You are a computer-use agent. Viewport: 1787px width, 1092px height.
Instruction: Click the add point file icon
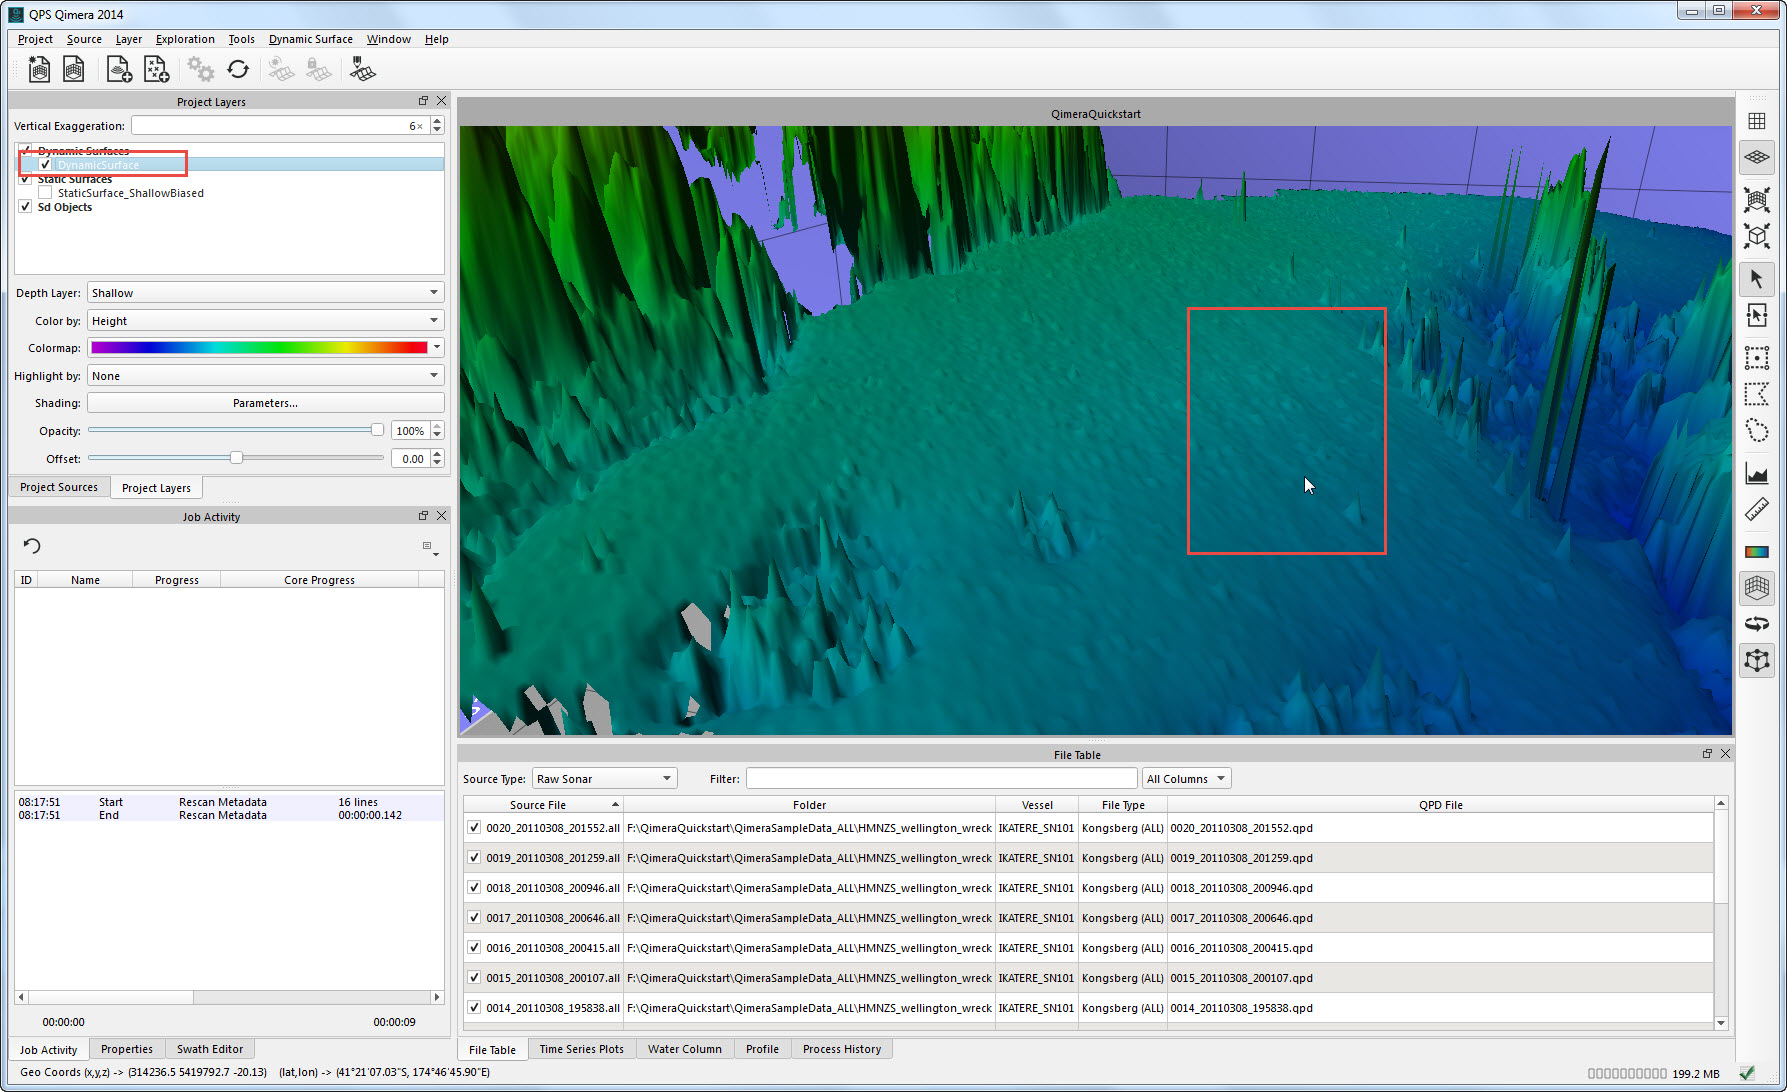pyautogui.click(x=156, y=69)
